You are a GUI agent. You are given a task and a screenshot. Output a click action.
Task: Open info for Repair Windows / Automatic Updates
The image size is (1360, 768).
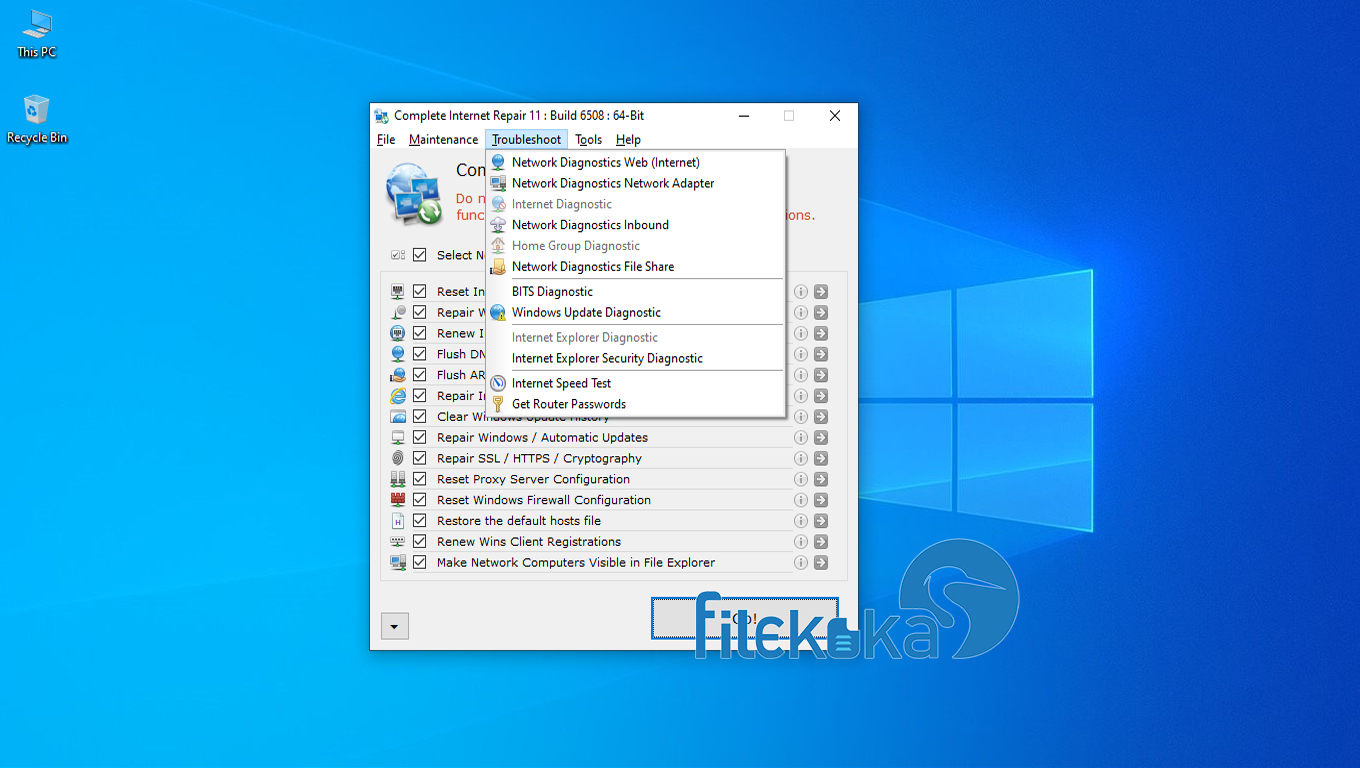(801, 437)
